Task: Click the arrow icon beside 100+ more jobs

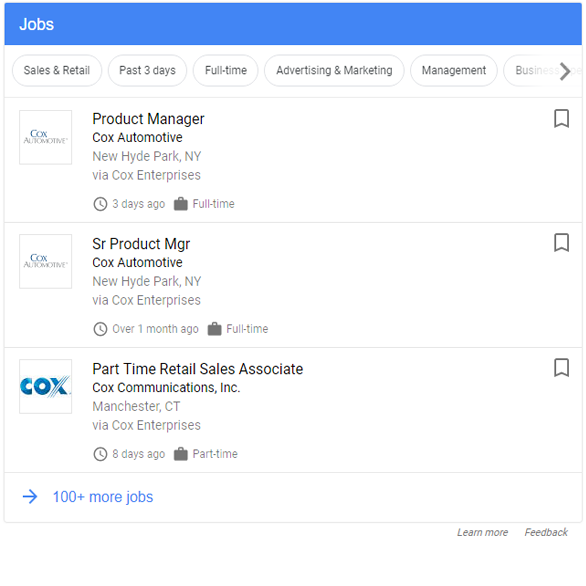Action: [30, 497]
